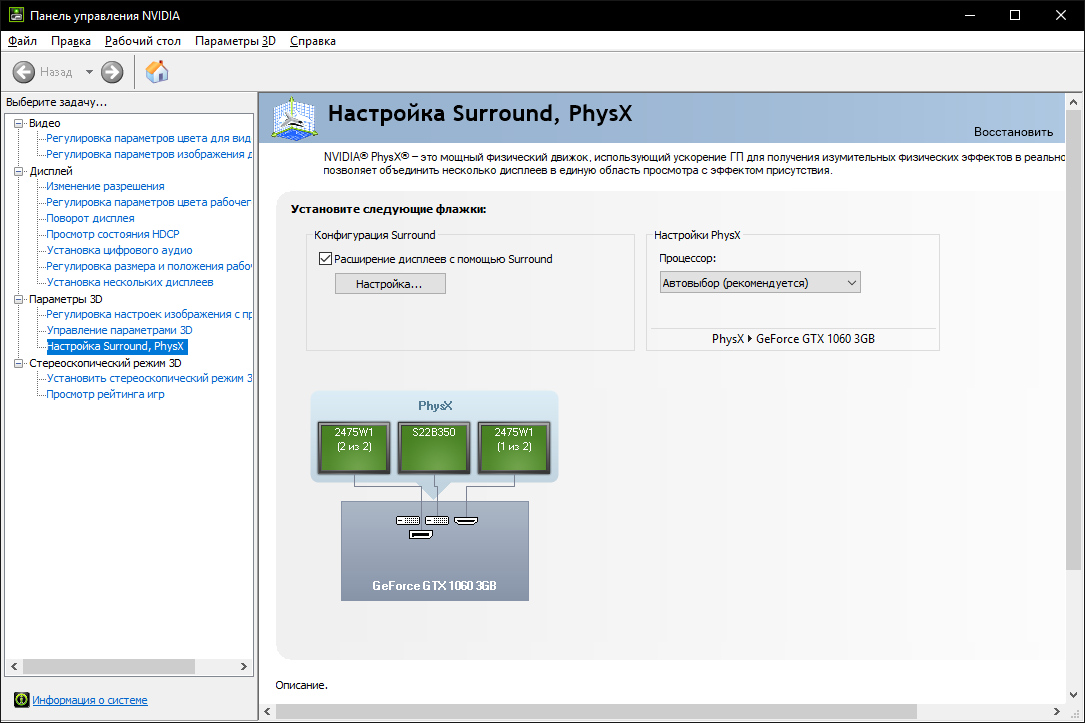Click the PhysX ▸ GeForce GTX 1060 3GB text
The width and height of the screenshot is (1085, 724).
(793, 338)
